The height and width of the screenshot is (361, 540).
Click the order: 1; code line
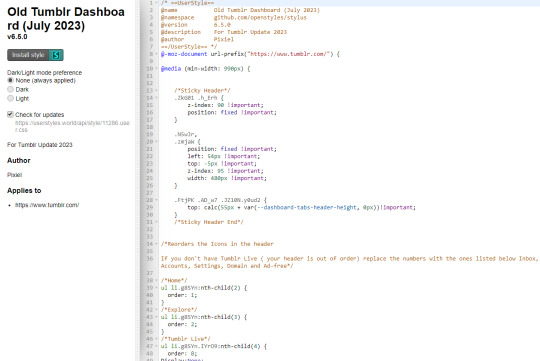click(182, 295)
